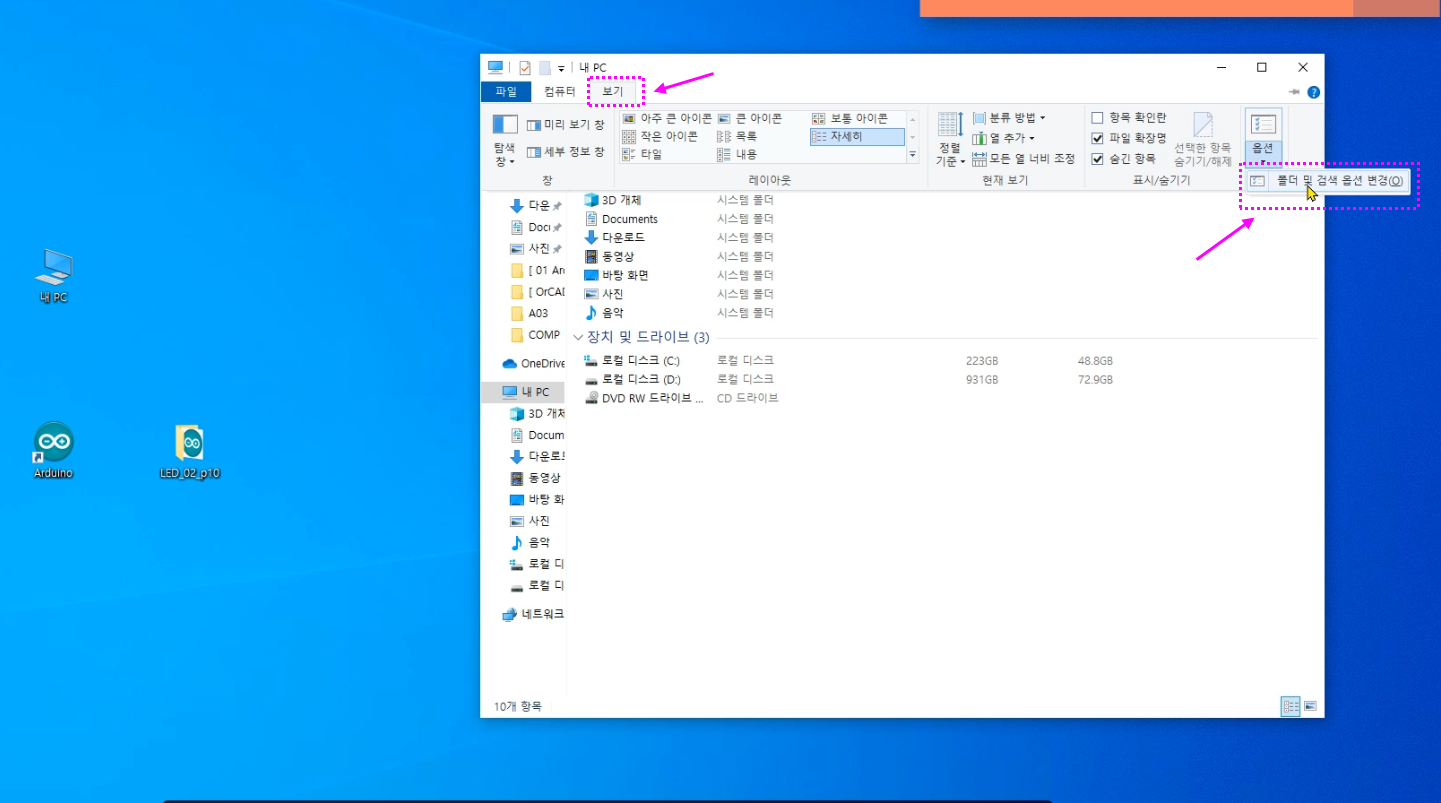Select 아주 큰 아이콘 layout
Image resolution: width=1441 pixels, height=803 pixels.
666,118
